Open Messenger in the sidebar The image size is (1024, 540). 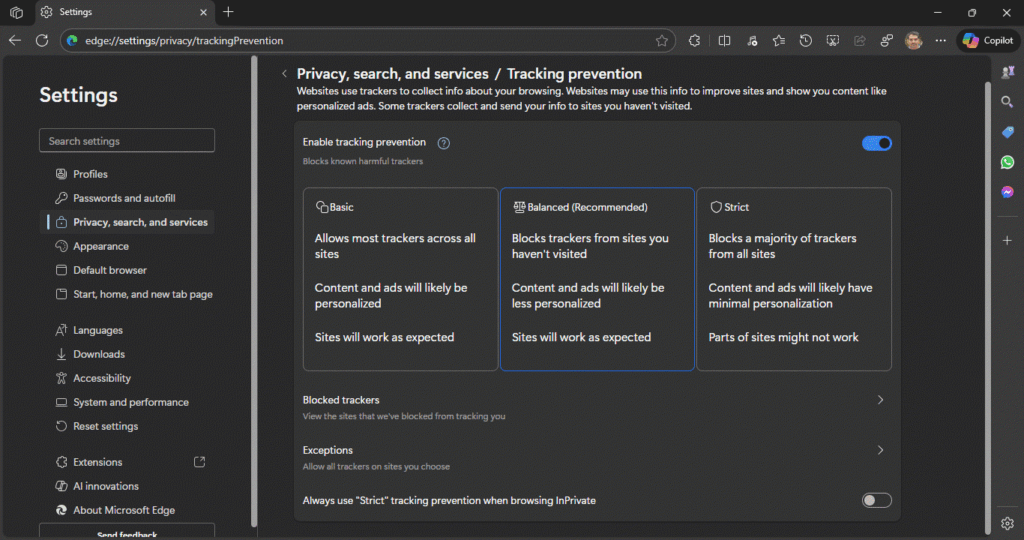coord(1007,192)
